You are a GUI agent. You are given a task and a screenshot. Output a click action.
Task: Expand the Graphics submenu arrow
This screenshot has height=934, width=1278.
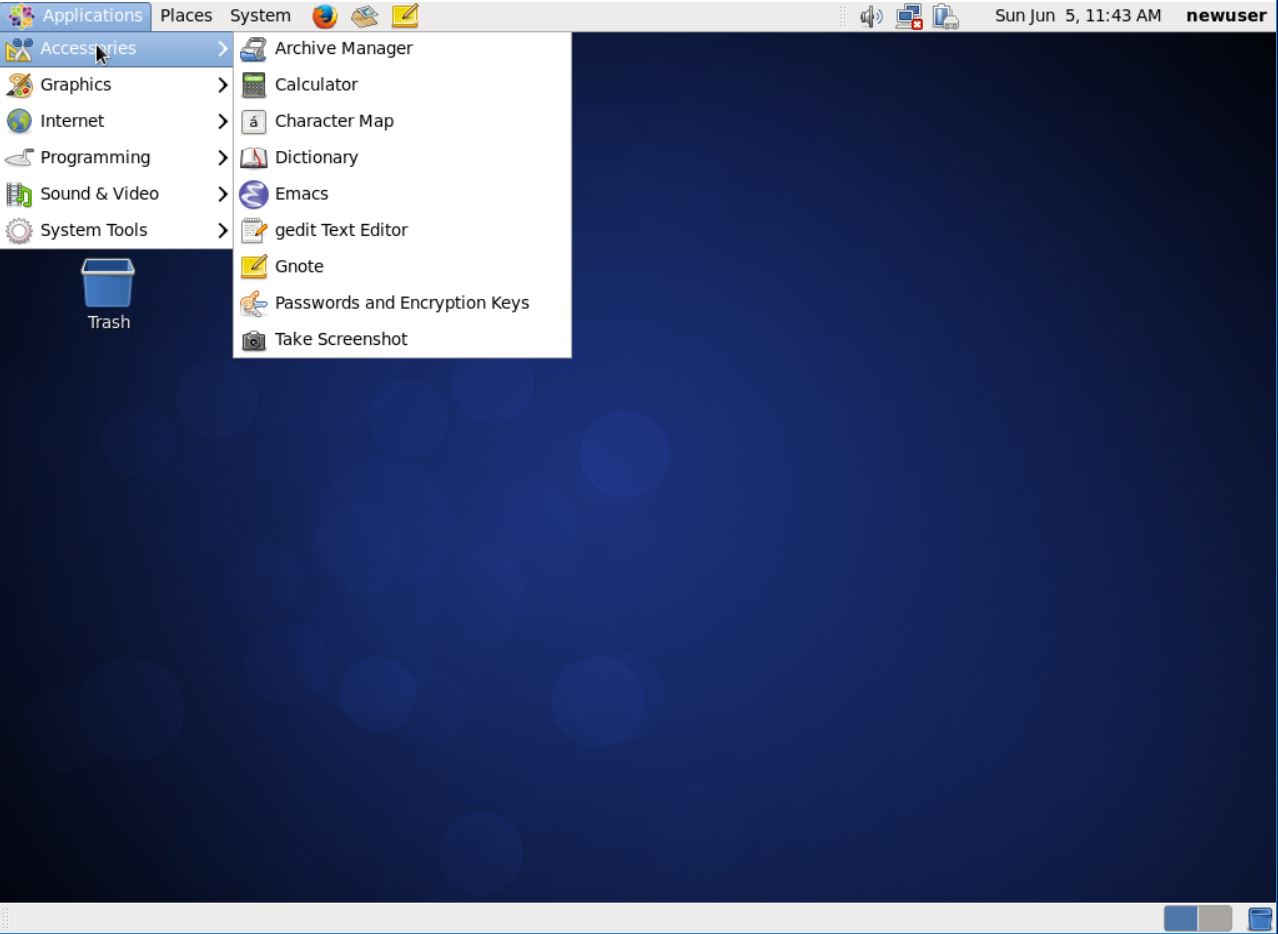pos(223,85)
